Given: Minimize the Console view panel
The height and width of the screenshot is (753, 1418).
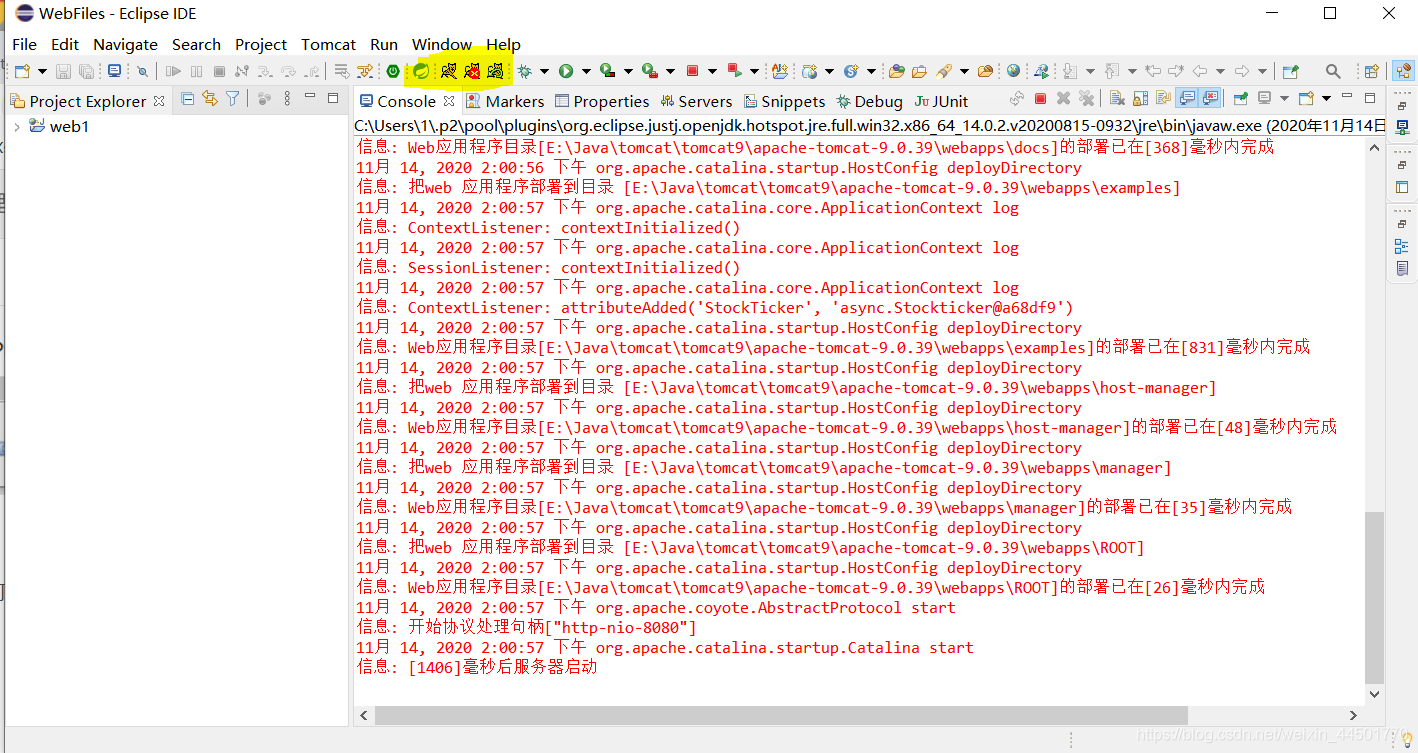Looking at the screenshot, I should coord(1347,96).
